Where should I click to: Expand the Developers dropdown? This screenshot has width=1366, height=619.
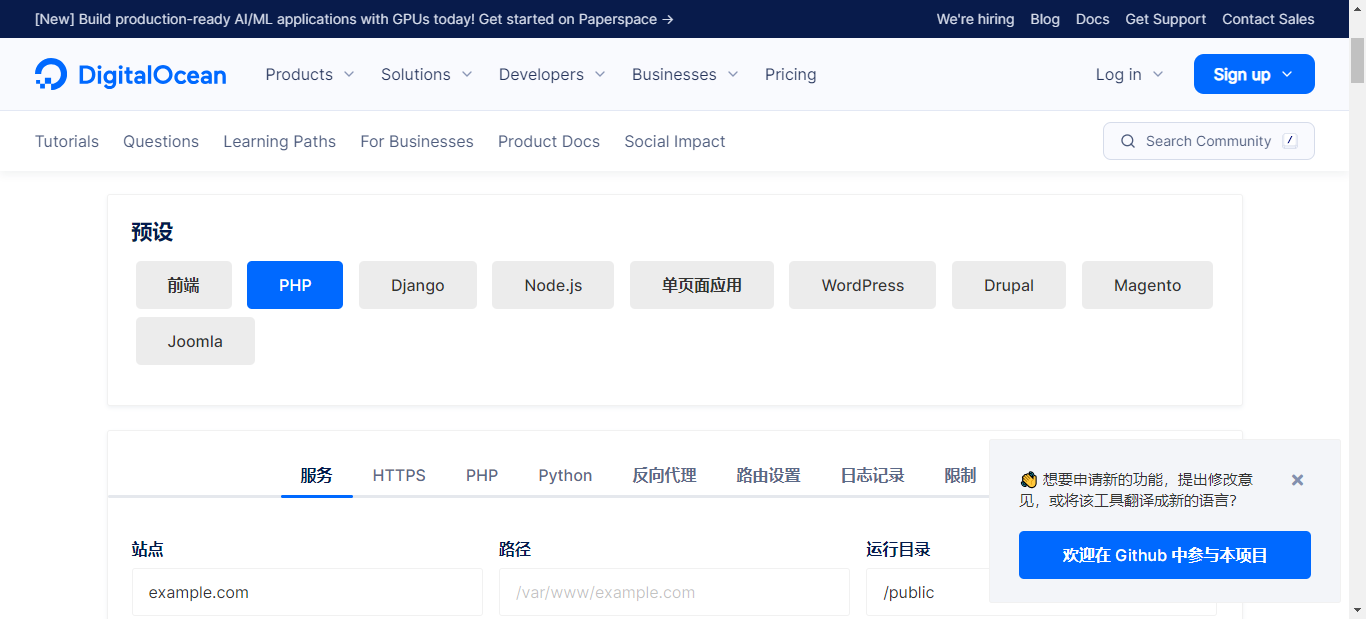[x=553, y=74]
